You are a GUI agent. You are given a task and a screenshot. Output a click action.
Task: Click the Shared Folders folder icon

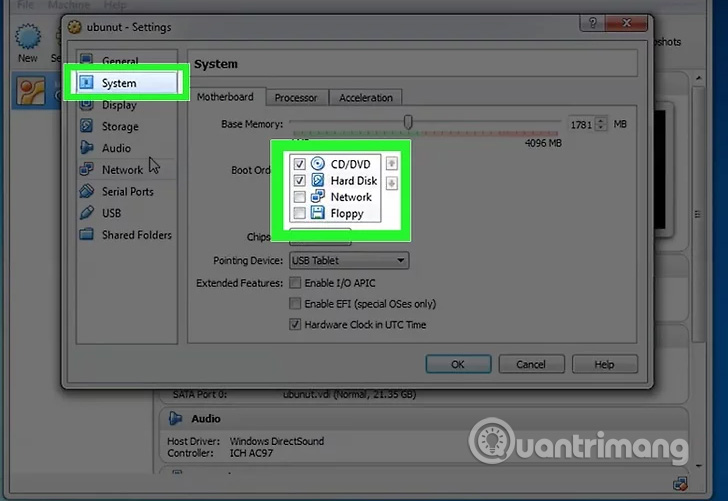tap(86, 234)
